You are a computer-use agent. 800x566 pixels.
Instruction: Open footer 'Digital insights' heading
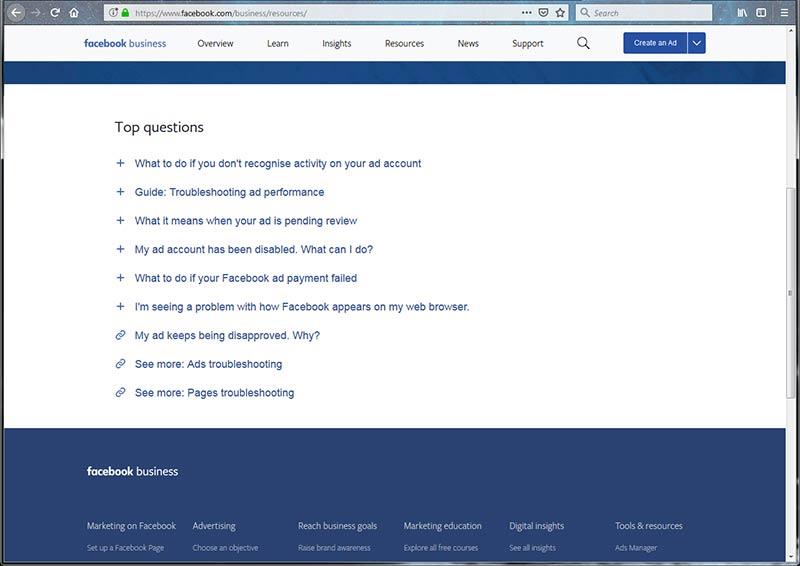[x=537, y=526]
